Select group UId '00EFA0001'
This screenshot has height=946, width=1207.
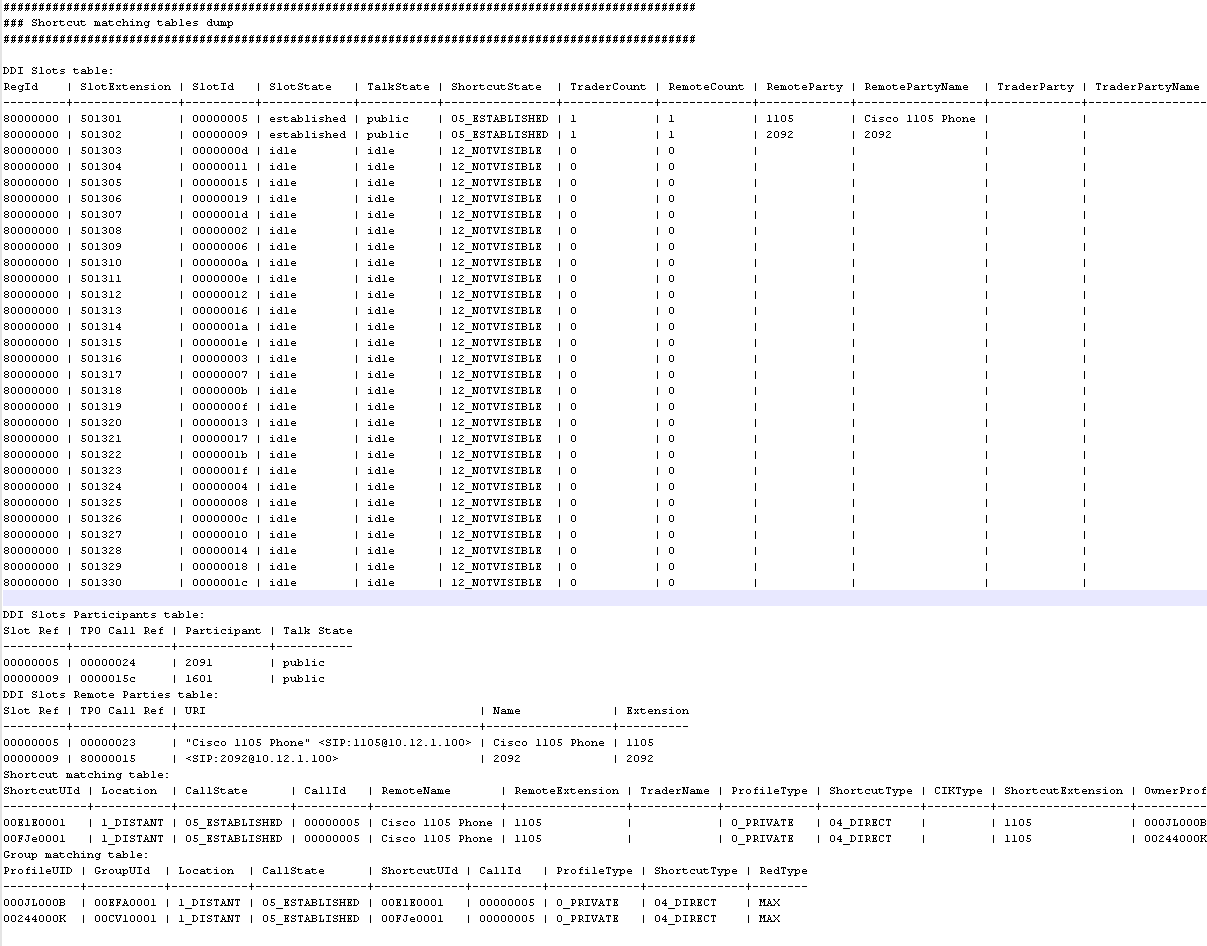125,903
